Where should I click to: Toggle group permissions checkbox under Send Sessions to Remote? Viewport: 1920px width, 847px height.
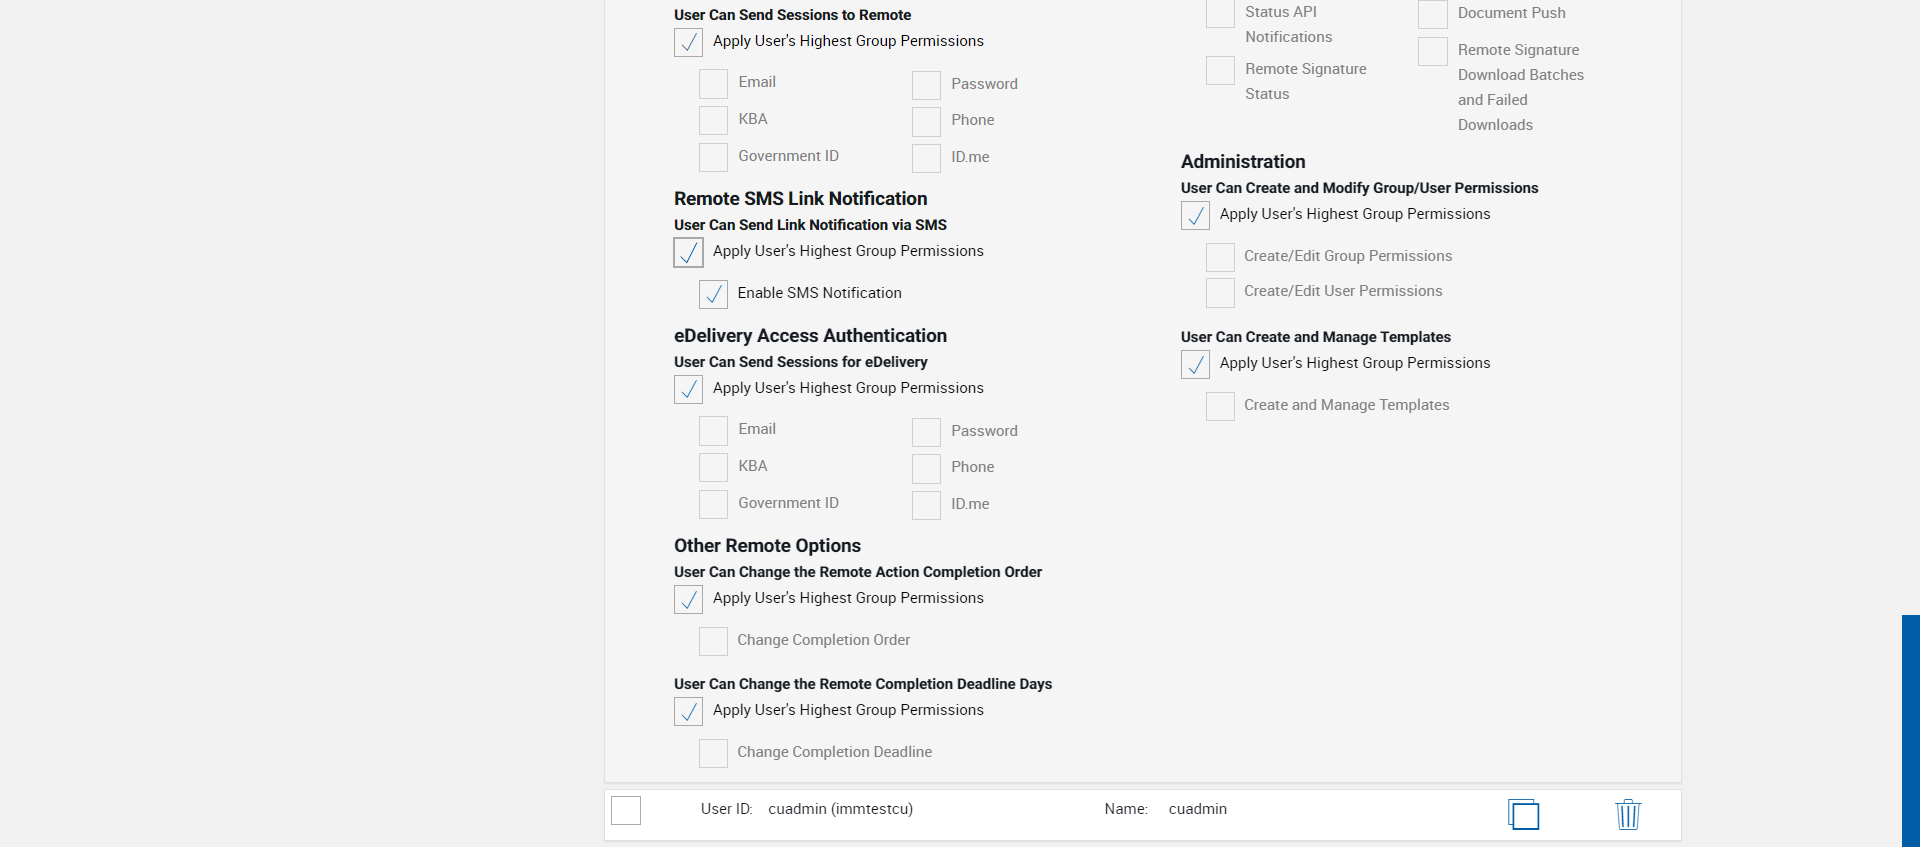pyautogui.click(x=688, y=42)
